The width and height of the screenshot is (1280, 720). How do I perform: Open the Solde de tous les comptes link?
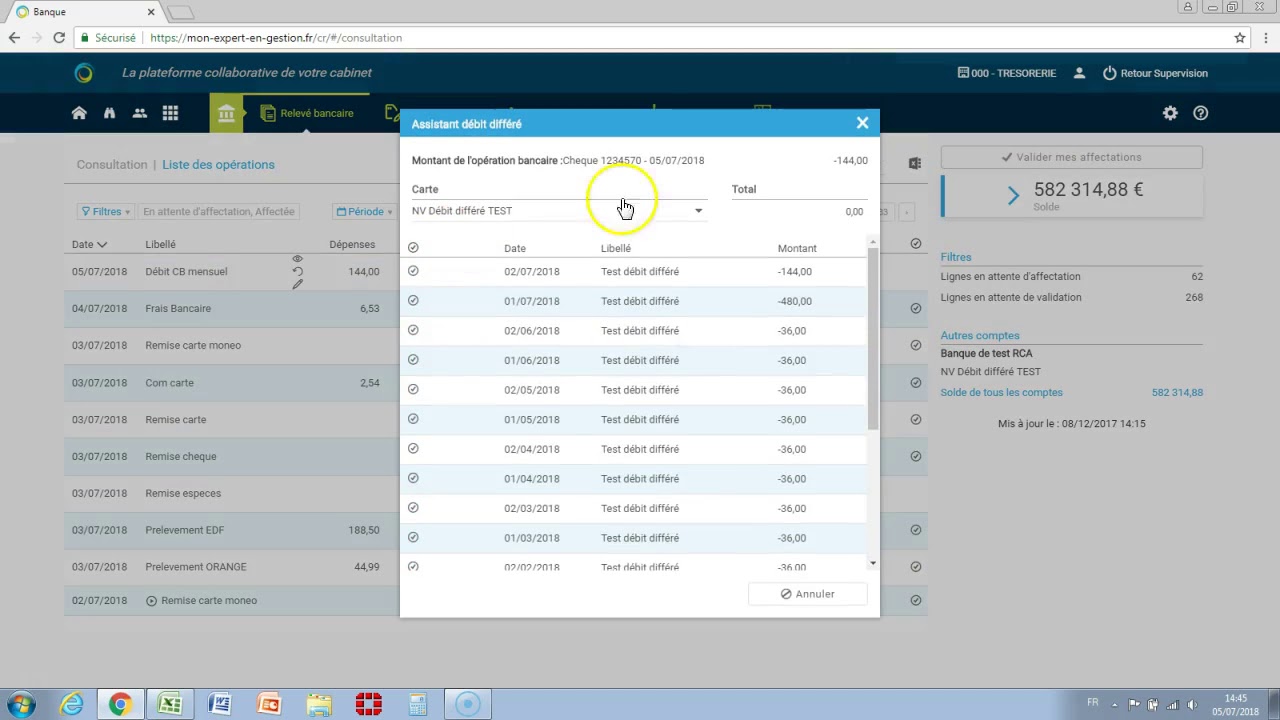coord(1001,392)
